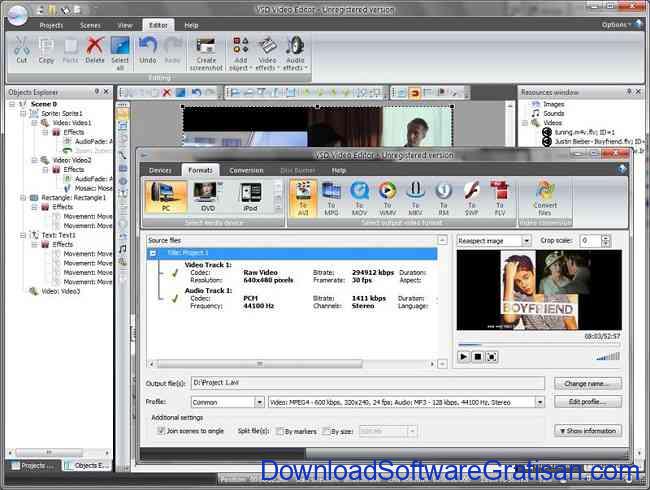Enable split By size checkbox
This screenshot has width=650, height=490.
pos(326,431)
